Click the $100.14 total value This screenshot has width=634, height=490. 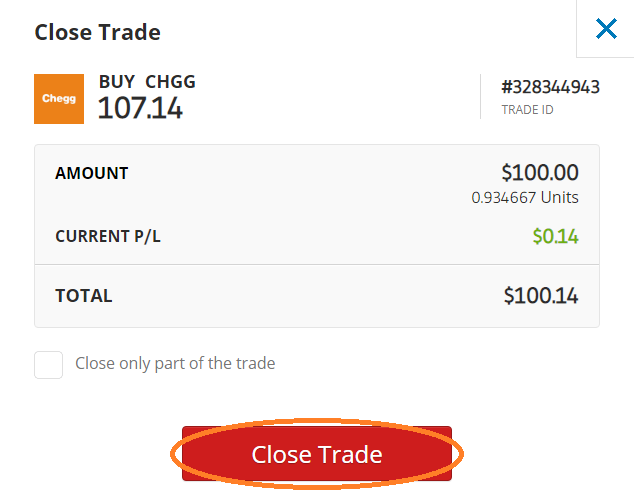[541, 296]
